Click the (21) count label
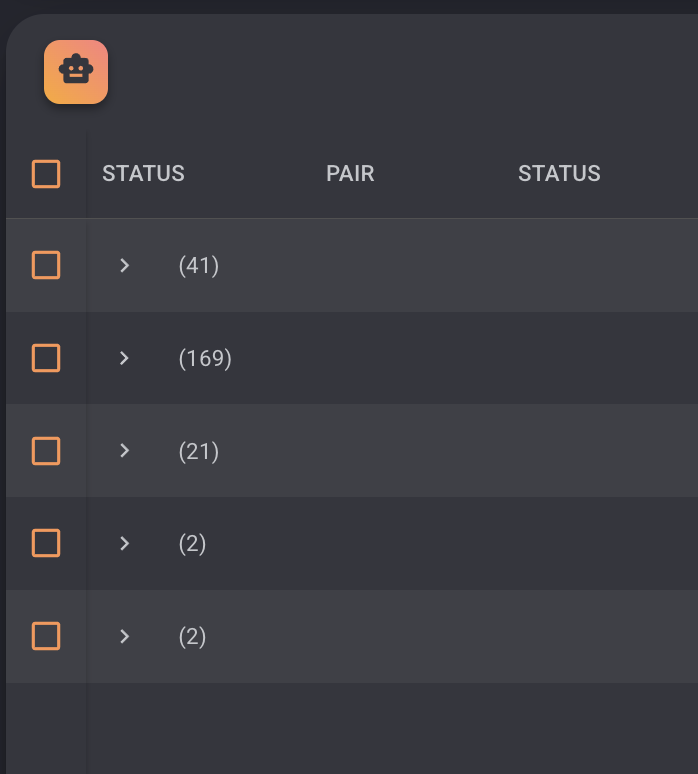 (x=199, y=451)
